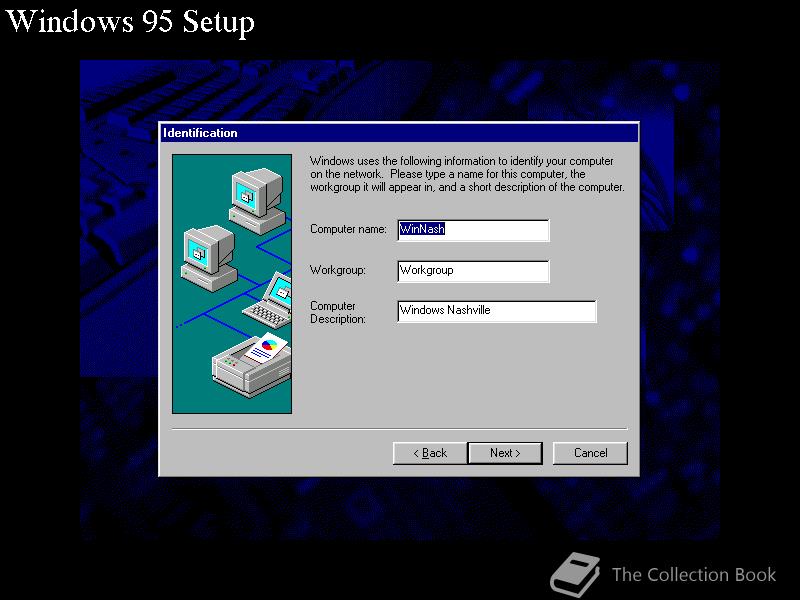800x600 pixels.
Task: Click the identification instructions paragraph
Action: [467, 174]
